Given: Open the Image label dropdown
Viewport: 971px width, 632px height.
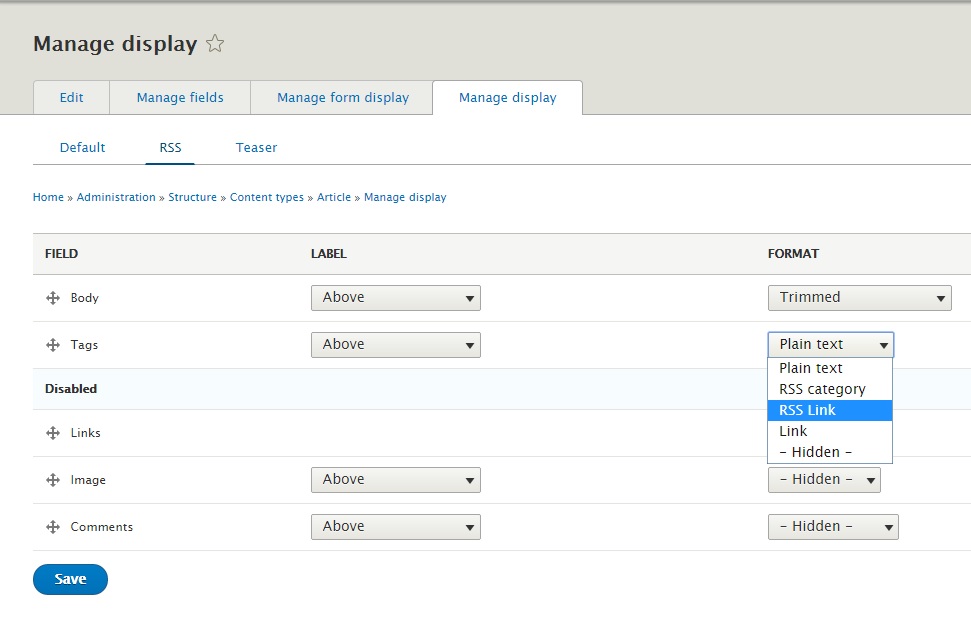Looking at the screenshot, I should pyautogui.click(x=395, y=479).
